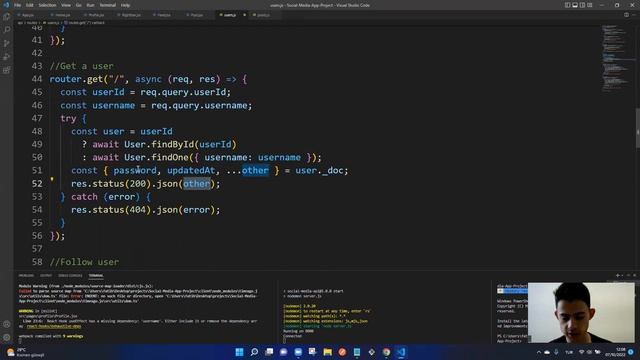Image resolution: width=640 pixels, height=360 pixels.
Task: Click the lightbulb on line 52
Action: (52, 179)
